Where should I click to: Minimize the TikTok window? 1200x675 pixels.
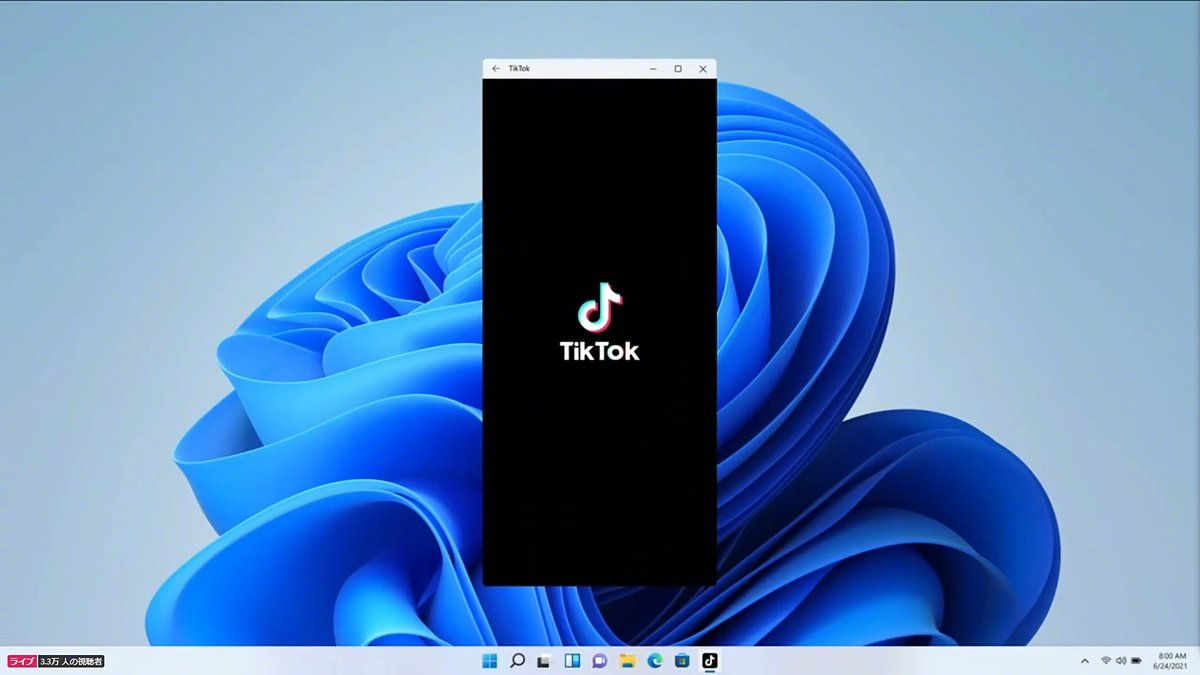pos(653,68)
